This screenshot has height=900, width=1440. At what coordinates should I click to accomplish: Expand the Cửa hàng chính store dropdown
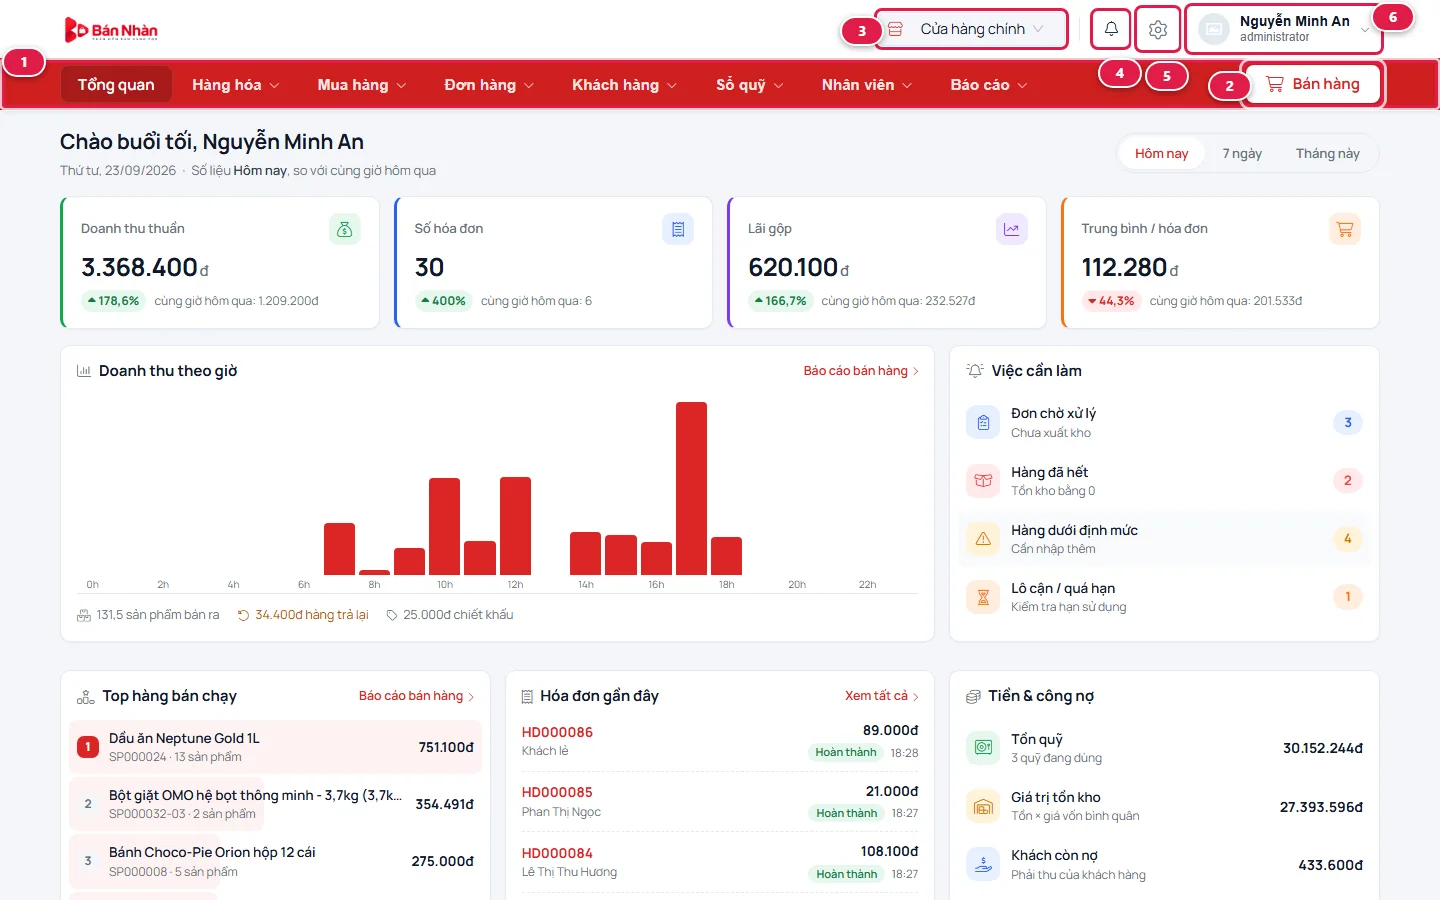click(x=971, y=29)
